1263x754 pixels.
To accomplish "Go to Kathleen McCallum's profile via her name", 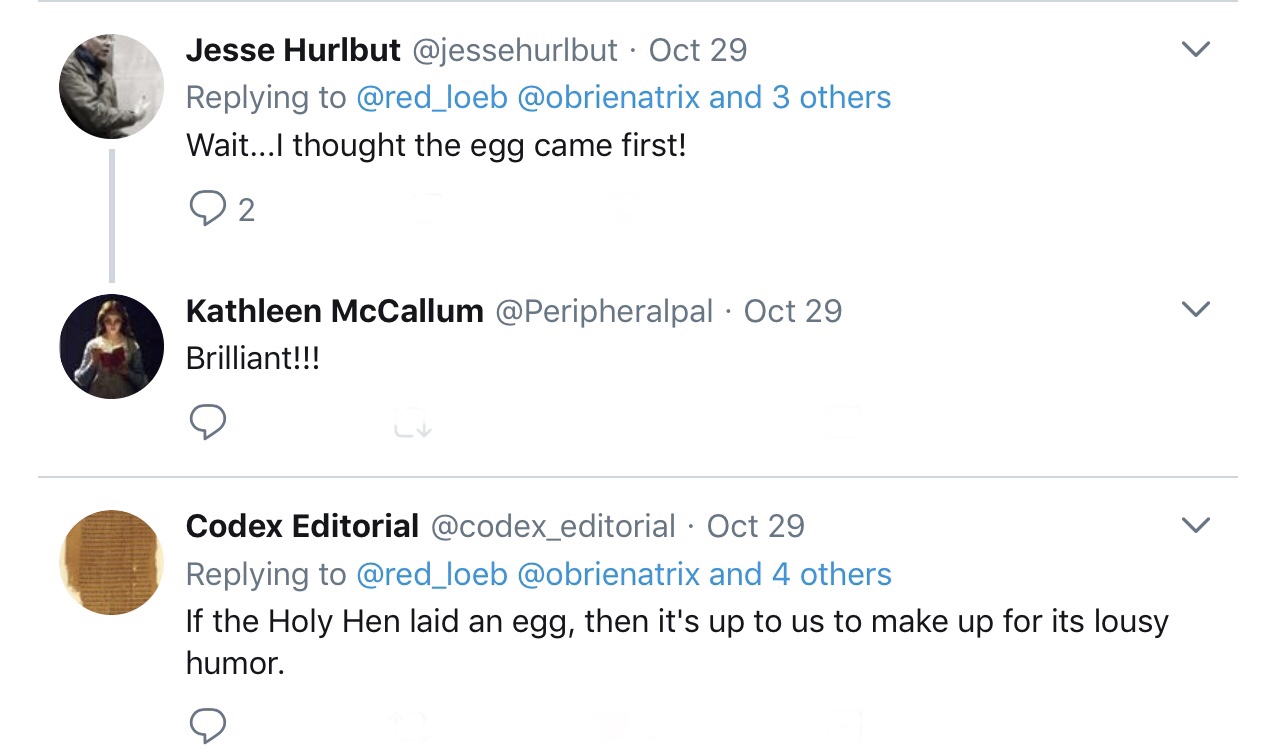I will (334, 311).
